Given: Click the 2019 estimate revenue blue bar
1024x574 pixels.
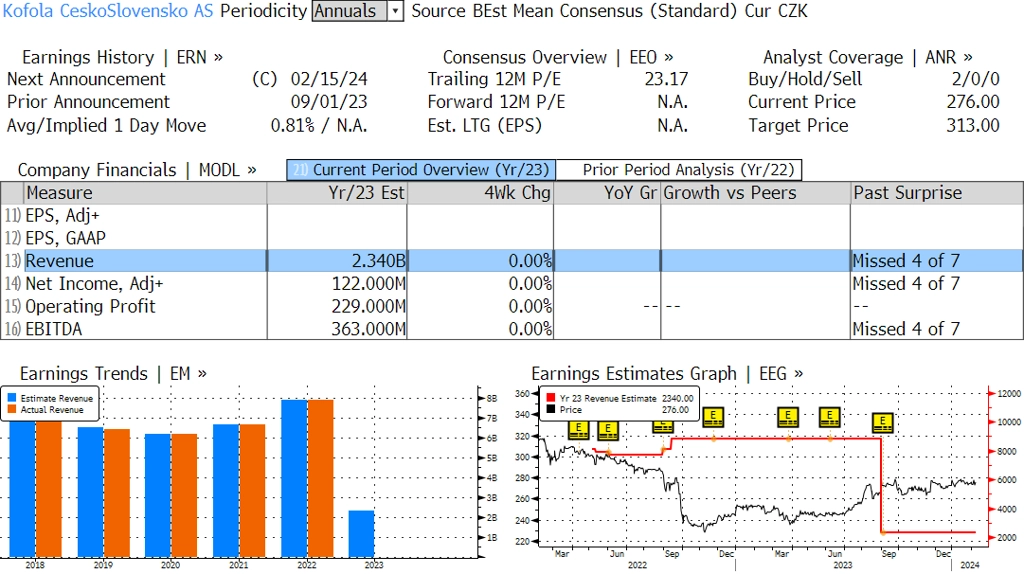Looking at the screenshot, I should [x=90, y=492].
